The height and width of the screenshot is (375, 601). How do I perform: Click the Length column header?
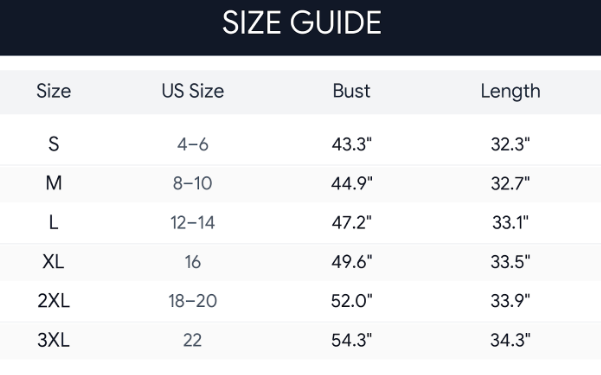511,92
